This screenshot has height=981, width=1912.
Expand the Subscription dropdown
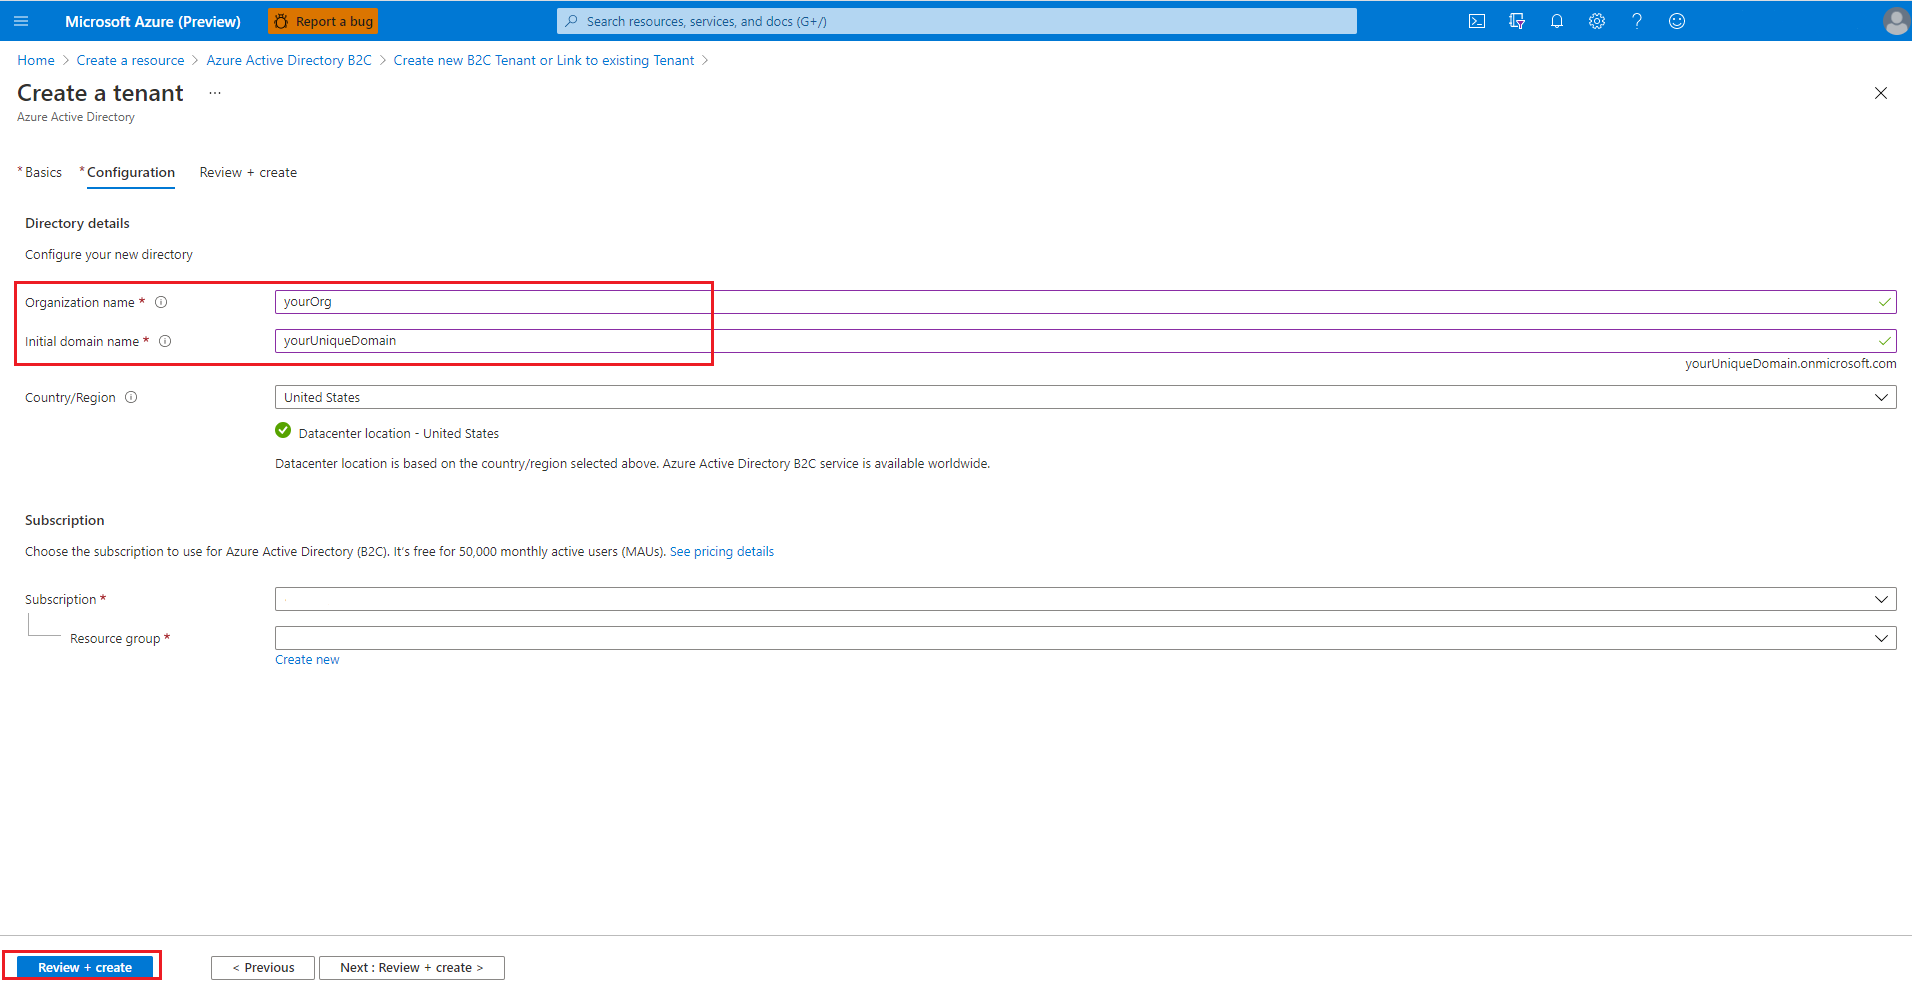[x=1881, y=598]
